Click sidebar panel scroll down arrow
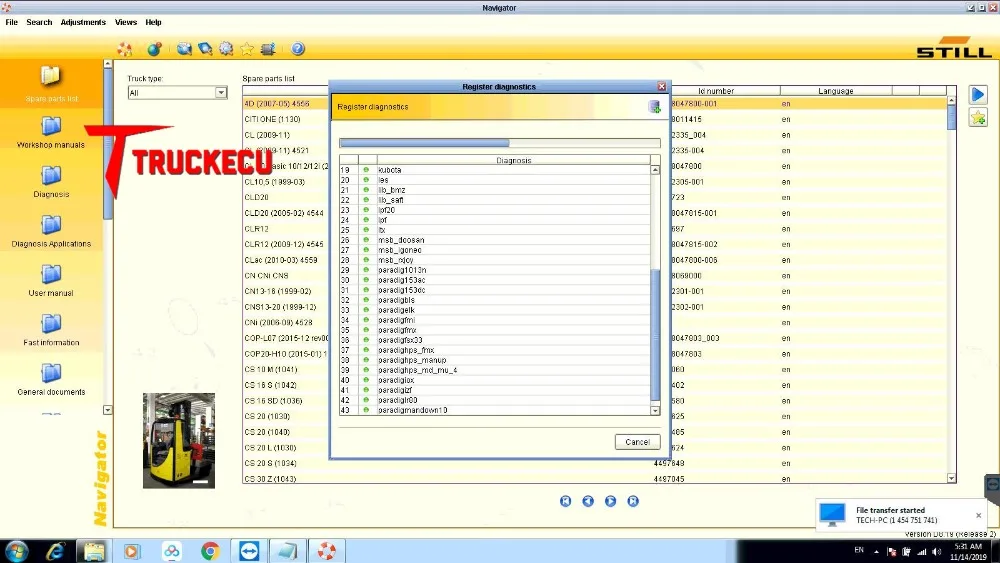This screenshot has width=1000, height=563. (x=107, y=410)
